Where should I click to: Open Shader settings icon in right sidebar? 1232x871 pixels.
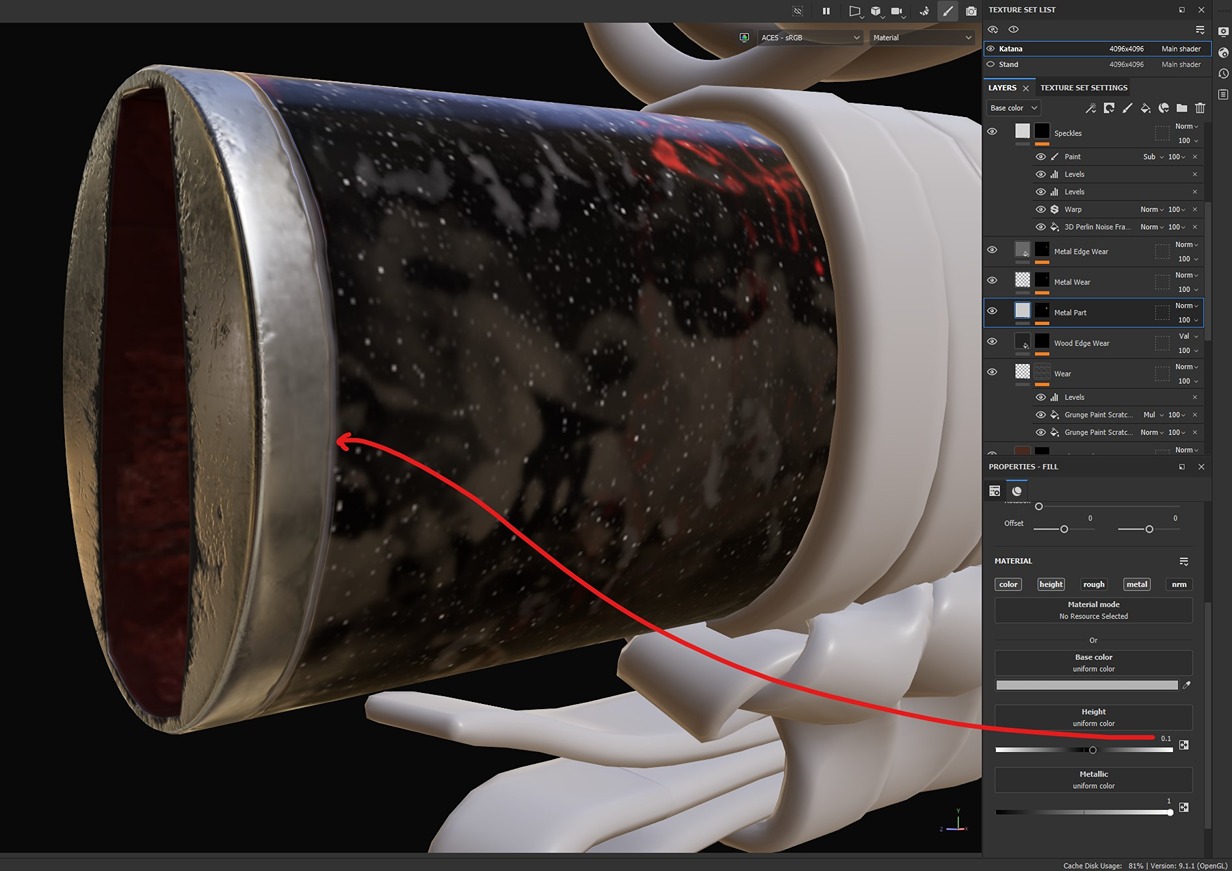click(x=1223, y=52)
